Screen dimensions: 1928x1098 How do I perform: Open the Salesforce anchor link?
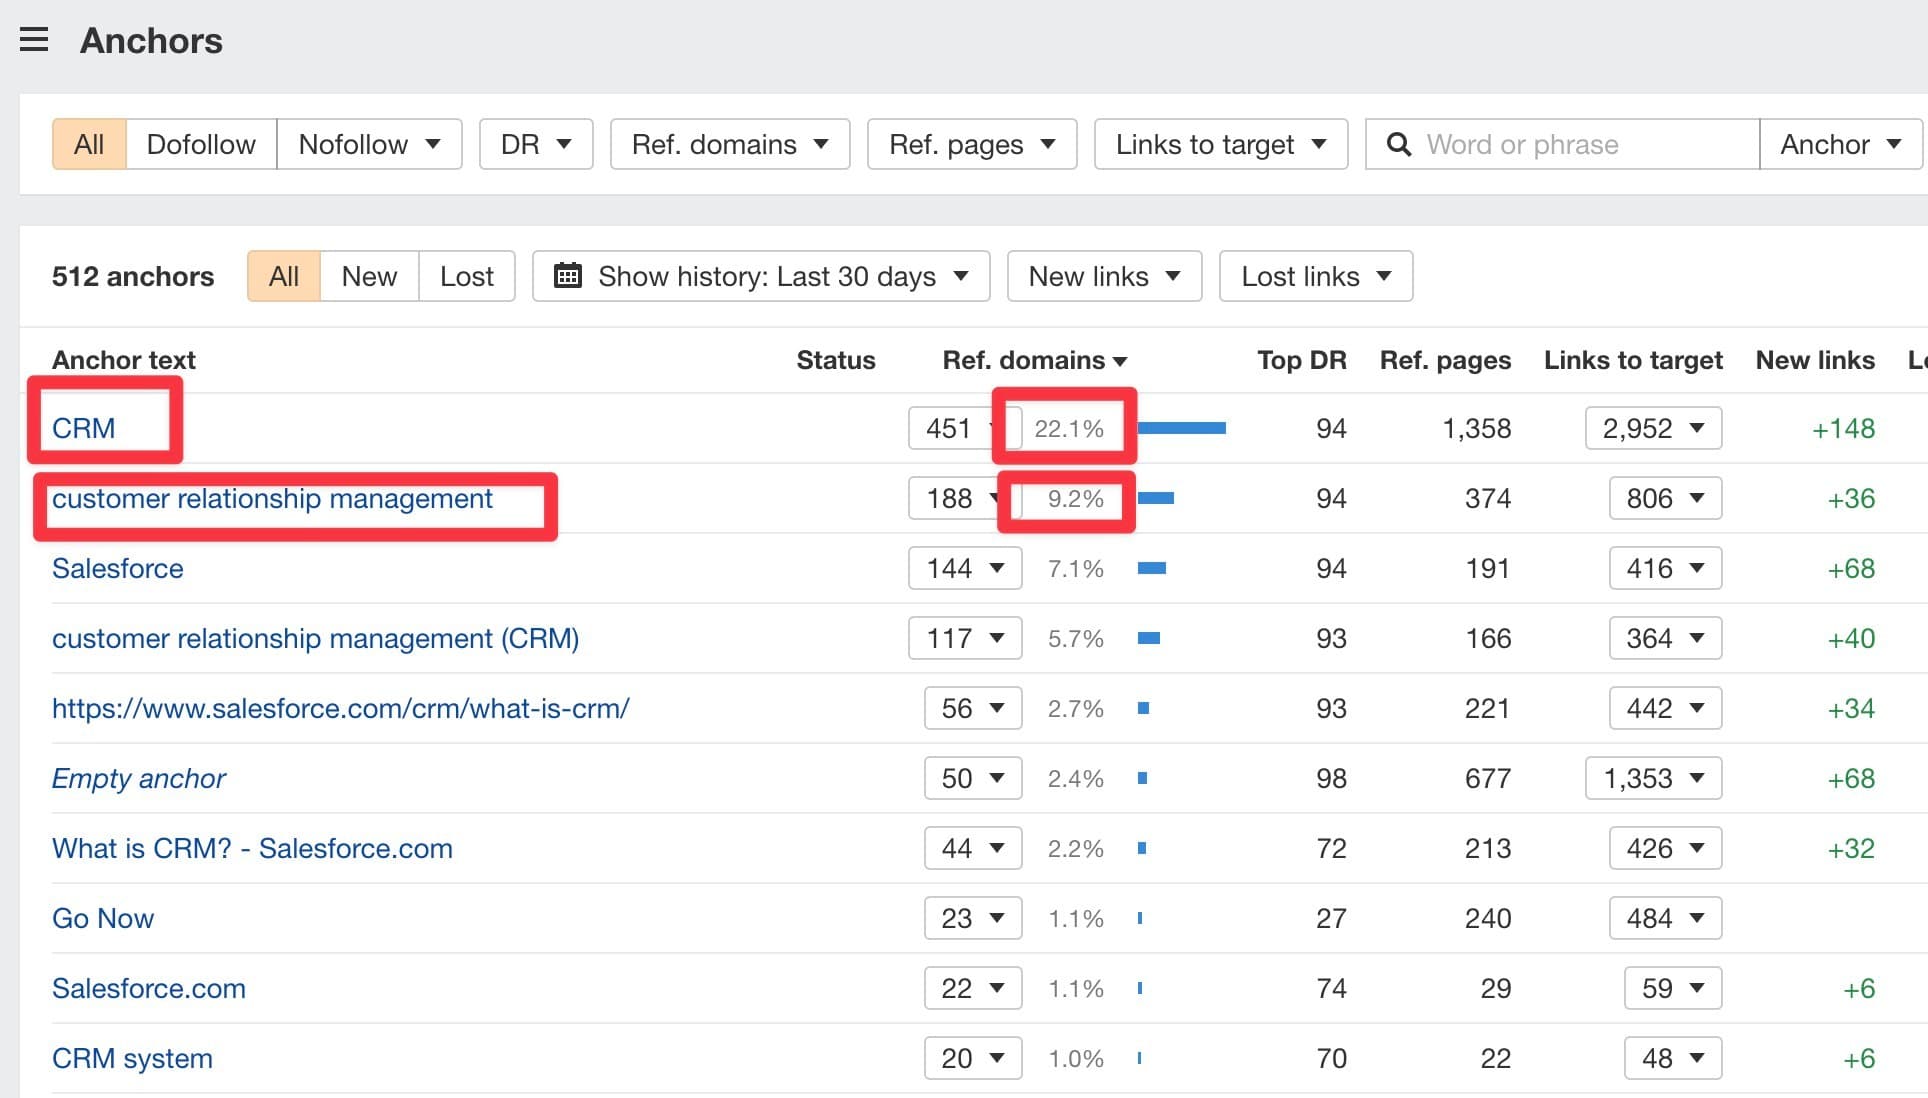118,568
